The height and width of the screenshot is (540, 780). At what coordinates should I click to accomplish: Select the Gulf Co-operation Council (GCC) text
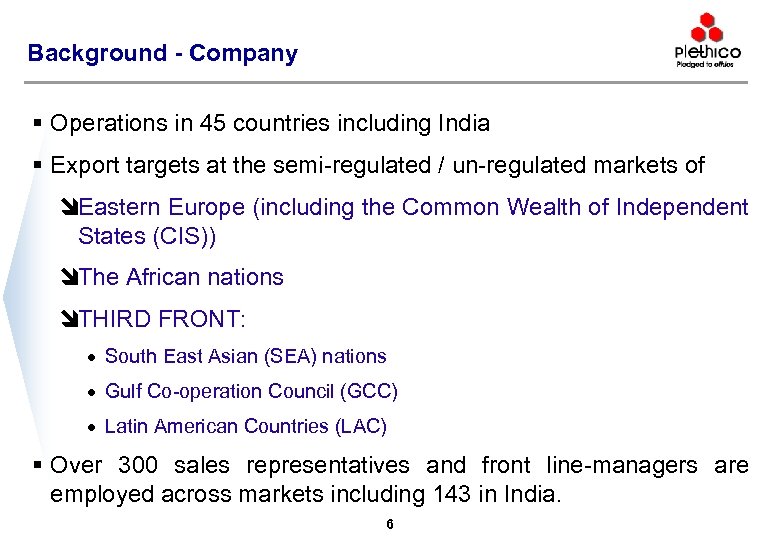(251, 391)
